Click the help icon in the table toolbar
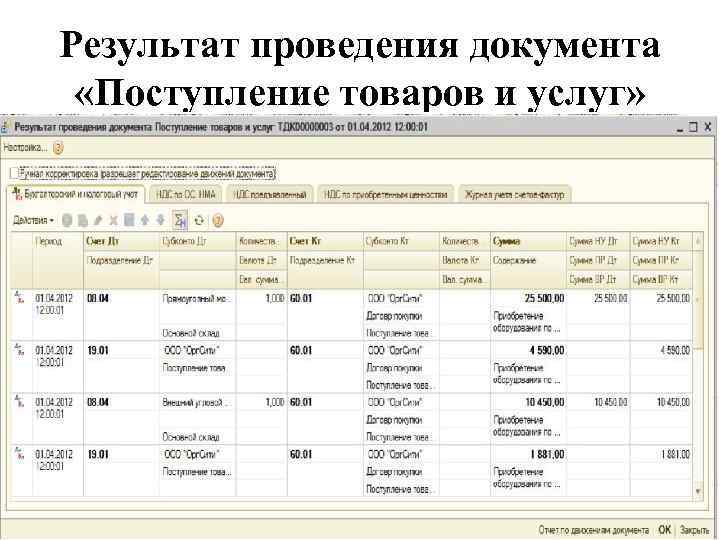The height and width of the screenshot is (540, 720). 218,221
